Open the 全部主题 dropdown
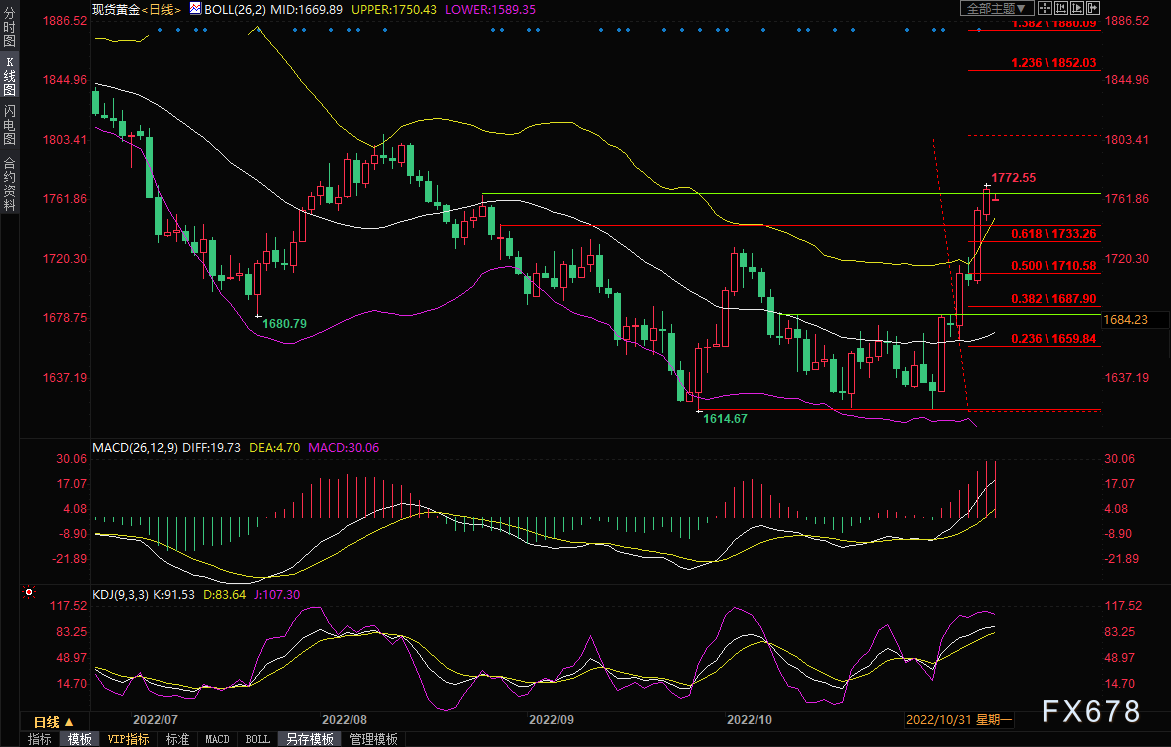Screen dimensions: 1171x747 click(x=997, y=8)
